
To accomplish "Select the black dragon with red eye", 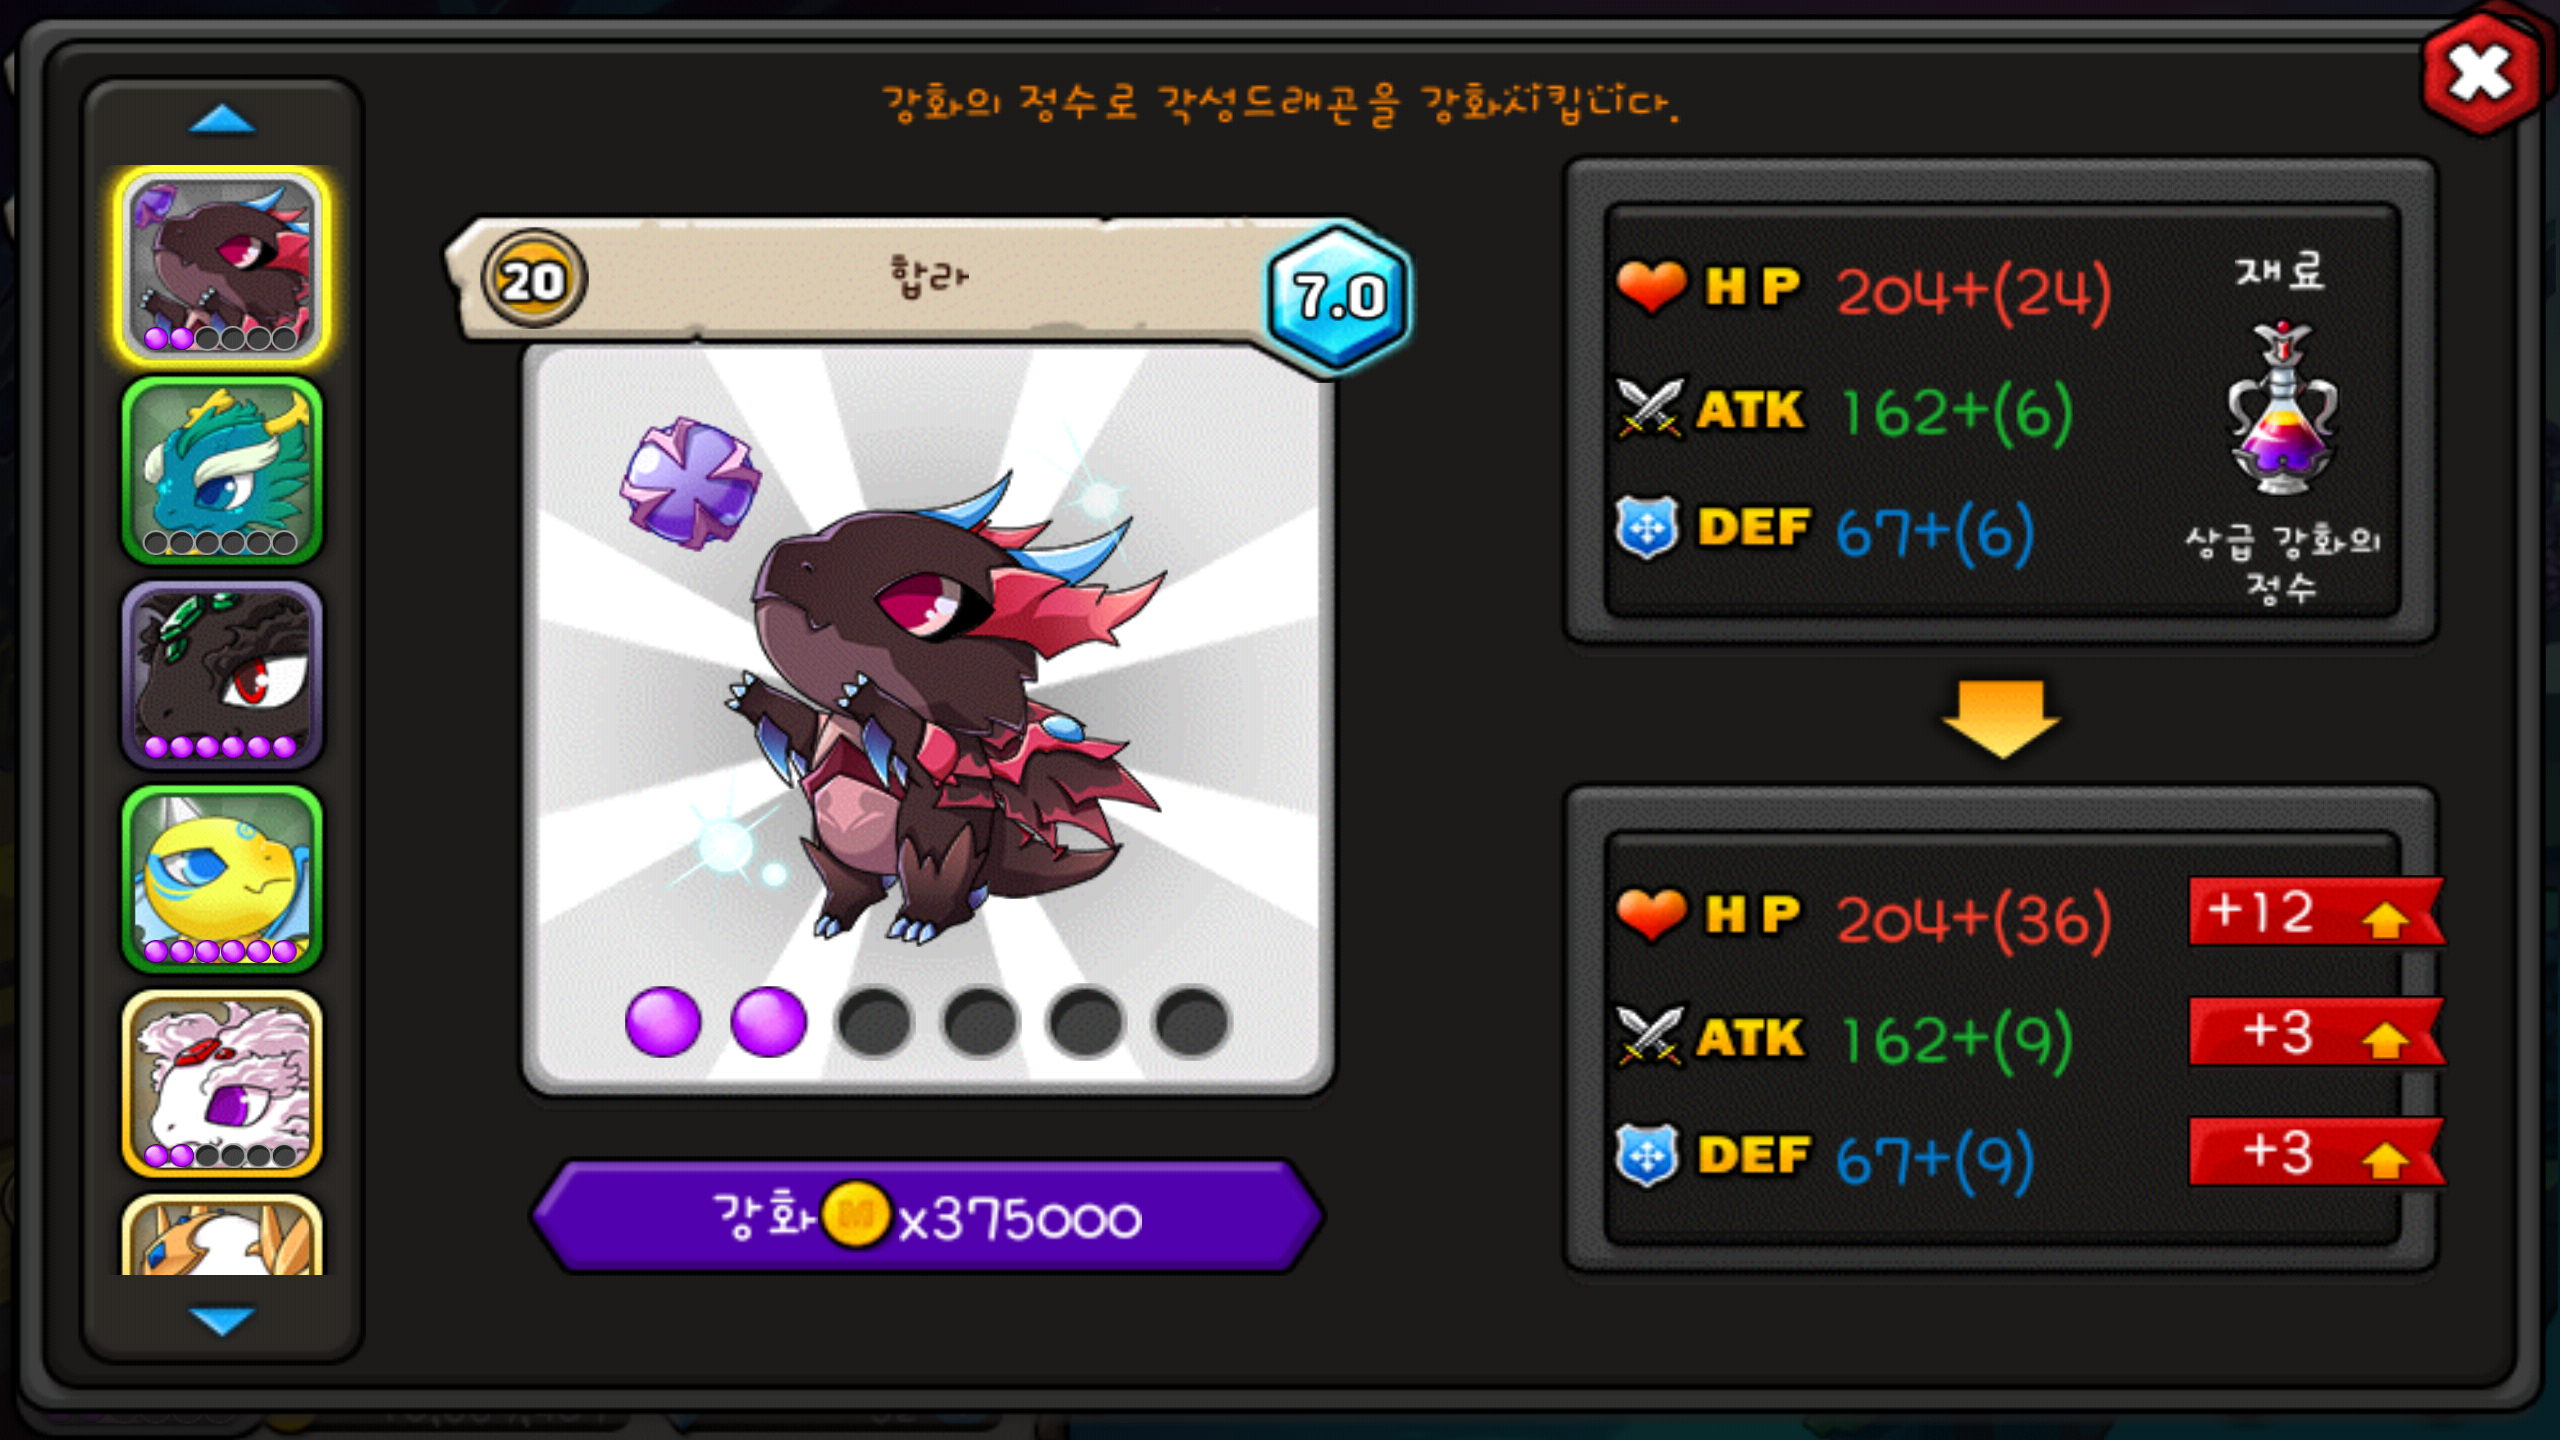I will point(222,675).
